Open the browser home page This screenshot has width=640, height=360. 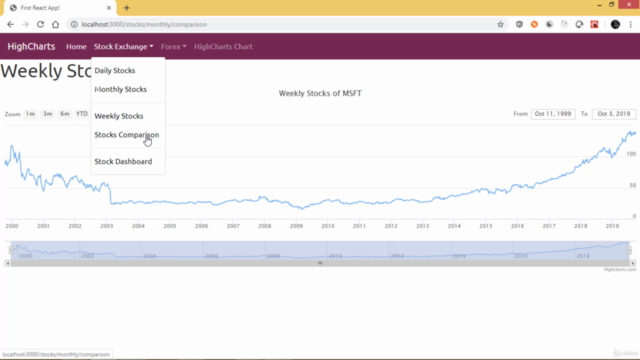(56, 24)
